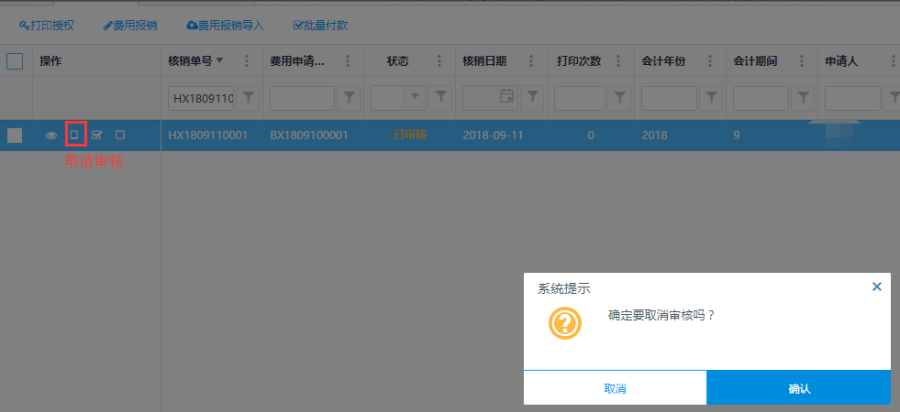The height and width of the screenshot is (412, 900).
Task: Click the eye view icon in the row
Action: [x=51, y=135]
